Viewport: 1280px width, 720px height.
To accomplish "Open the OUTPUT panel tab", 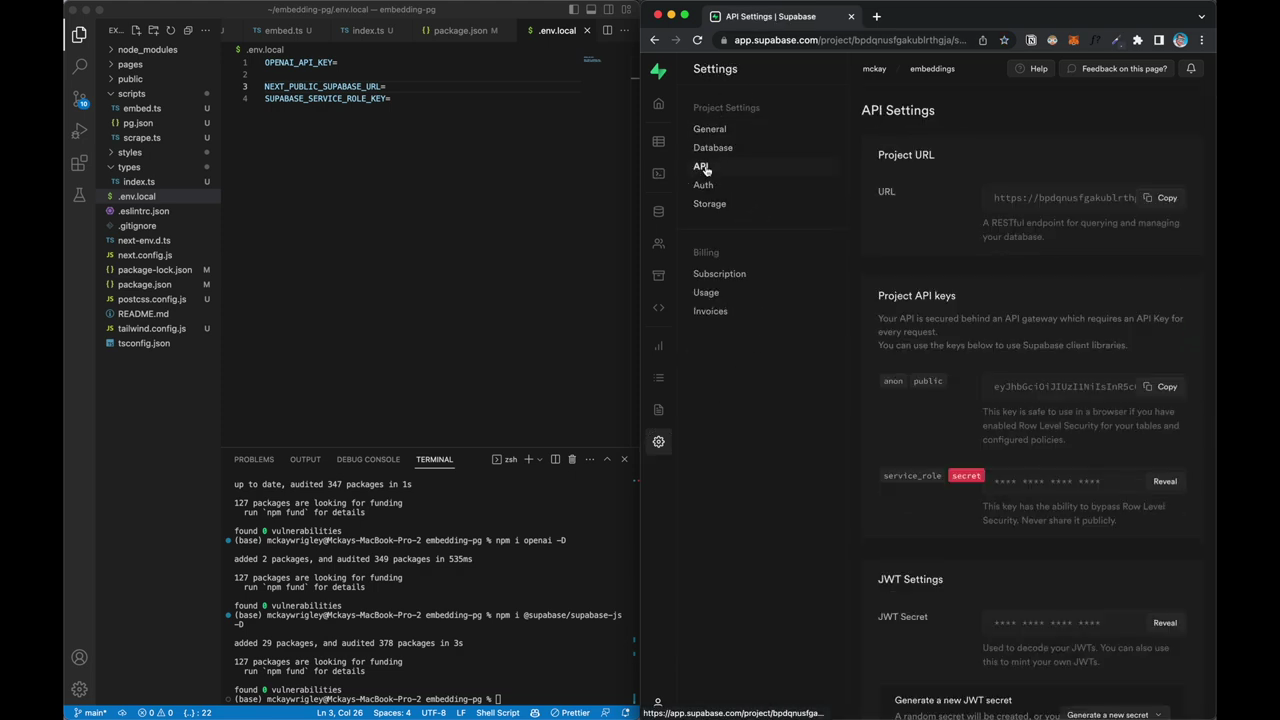I will [305, 459].
